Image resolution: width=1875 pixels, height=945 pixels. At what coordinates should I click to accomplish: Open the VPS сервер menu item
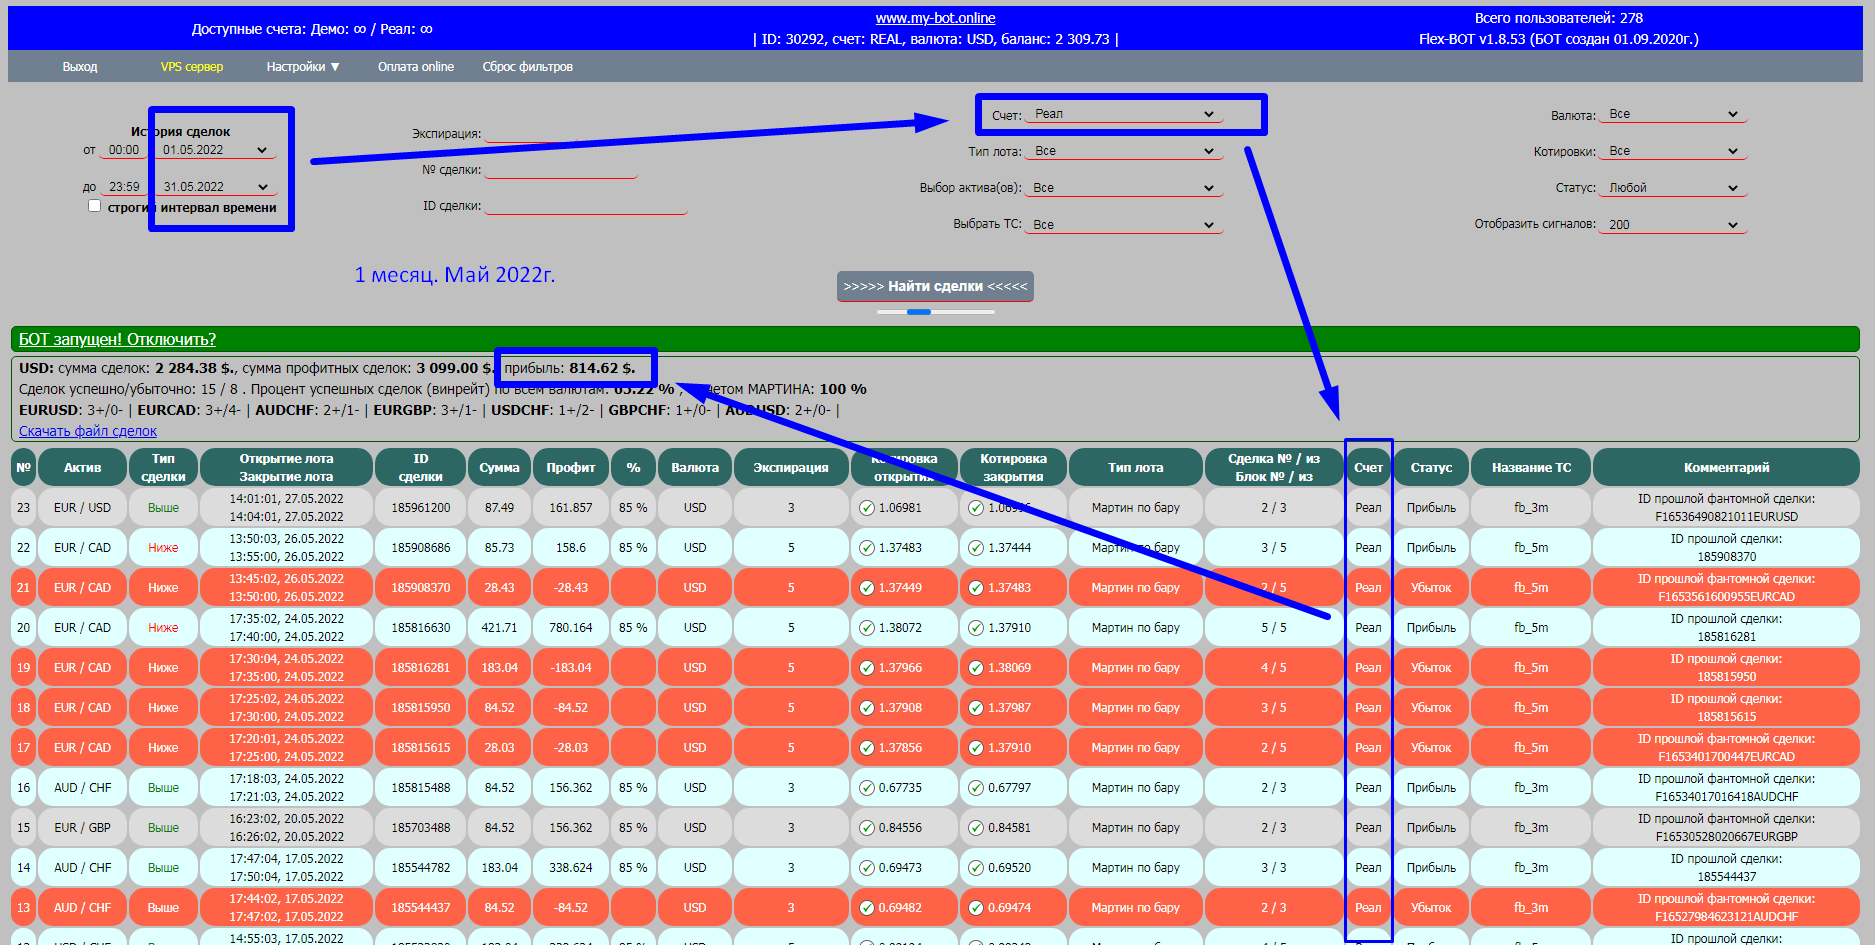tap(192, 67)
